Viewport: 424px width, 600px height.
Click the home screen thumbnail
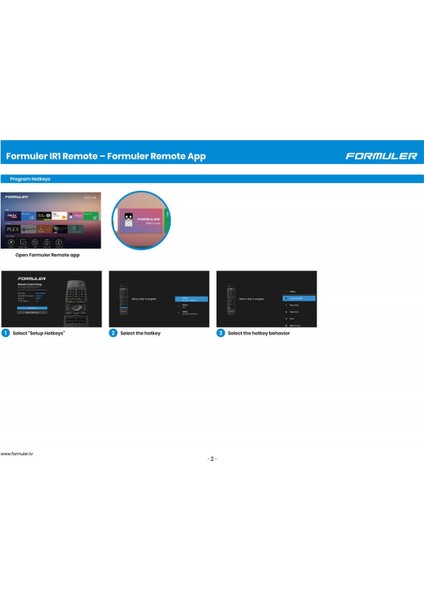pyautogui.click(x=51, y=220)
